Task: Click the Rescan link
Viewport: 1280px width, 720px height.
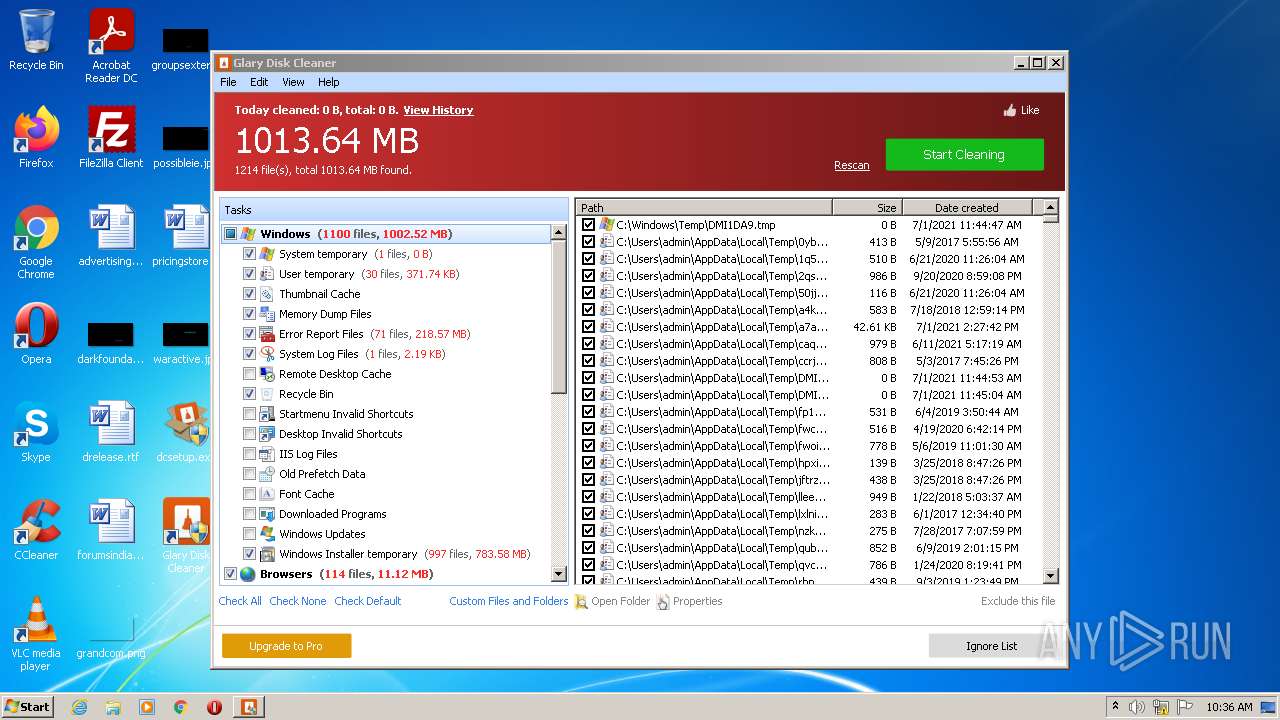Action: pos(852,166)
